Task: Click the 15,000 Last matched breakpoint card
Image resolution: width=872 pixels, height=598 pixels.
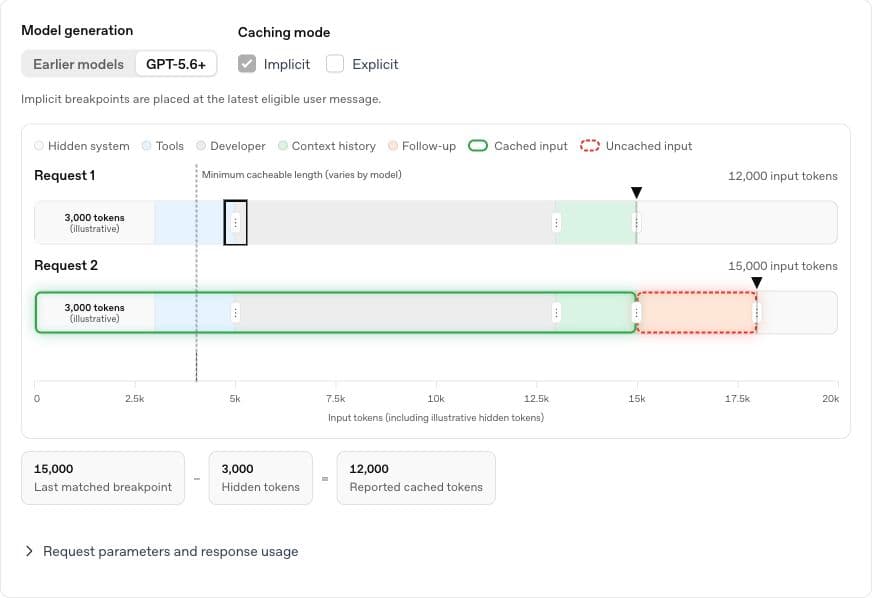Action: [103, 478]
